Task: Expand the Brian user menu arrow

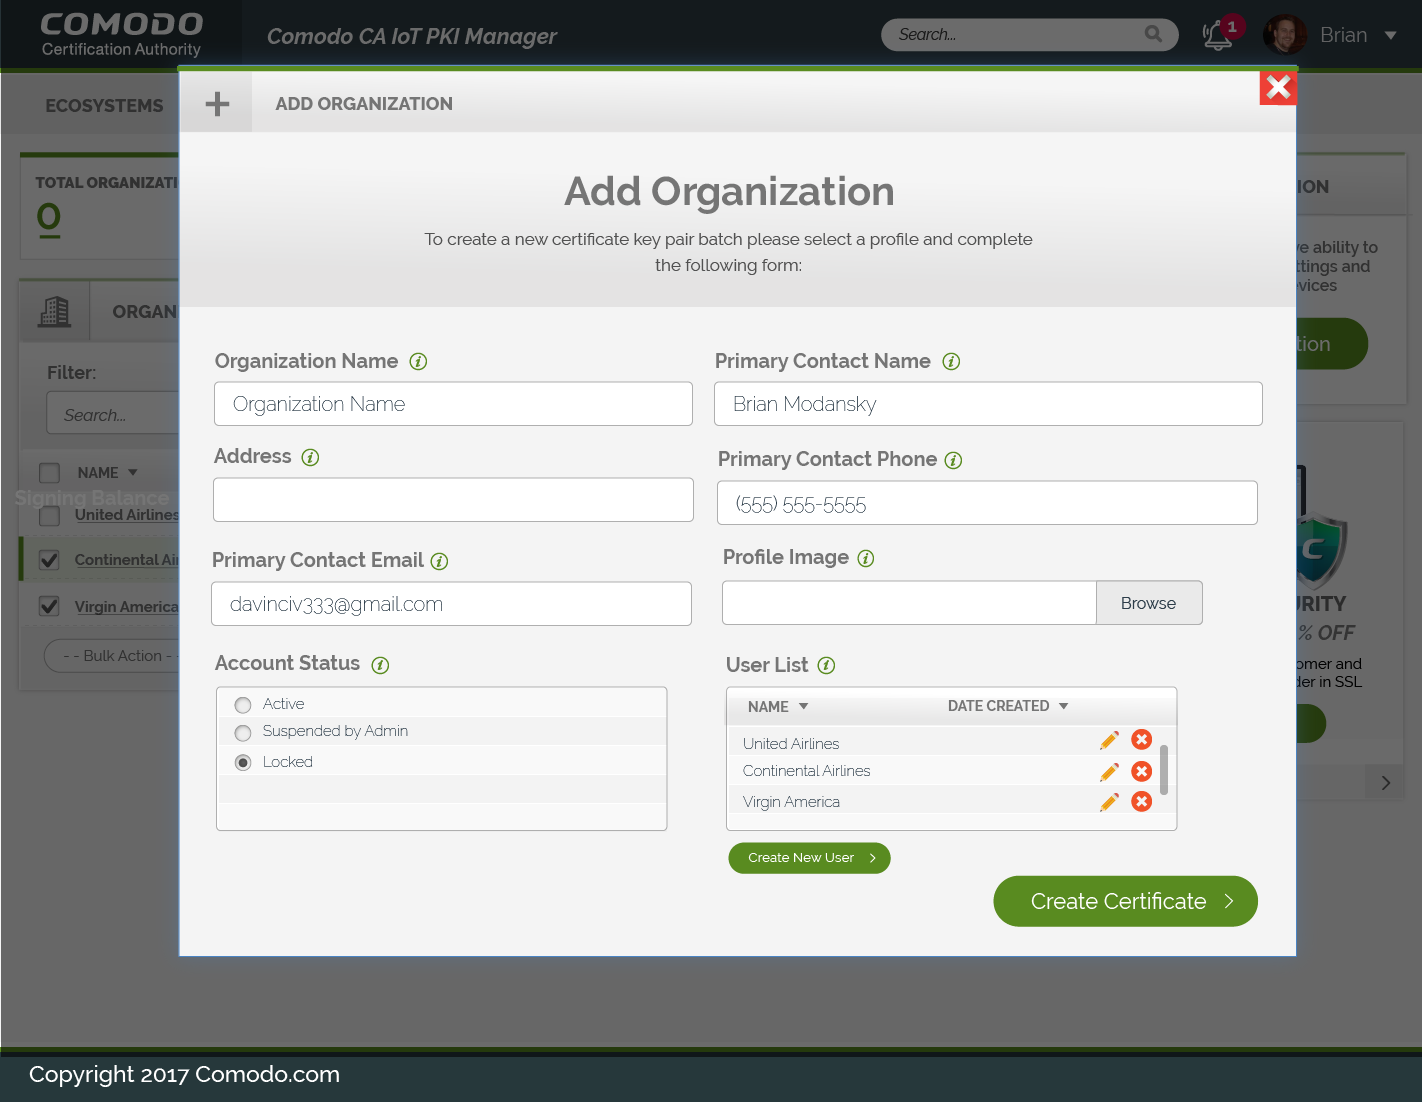Action: pyautogui.click(x=1390, y=35)
